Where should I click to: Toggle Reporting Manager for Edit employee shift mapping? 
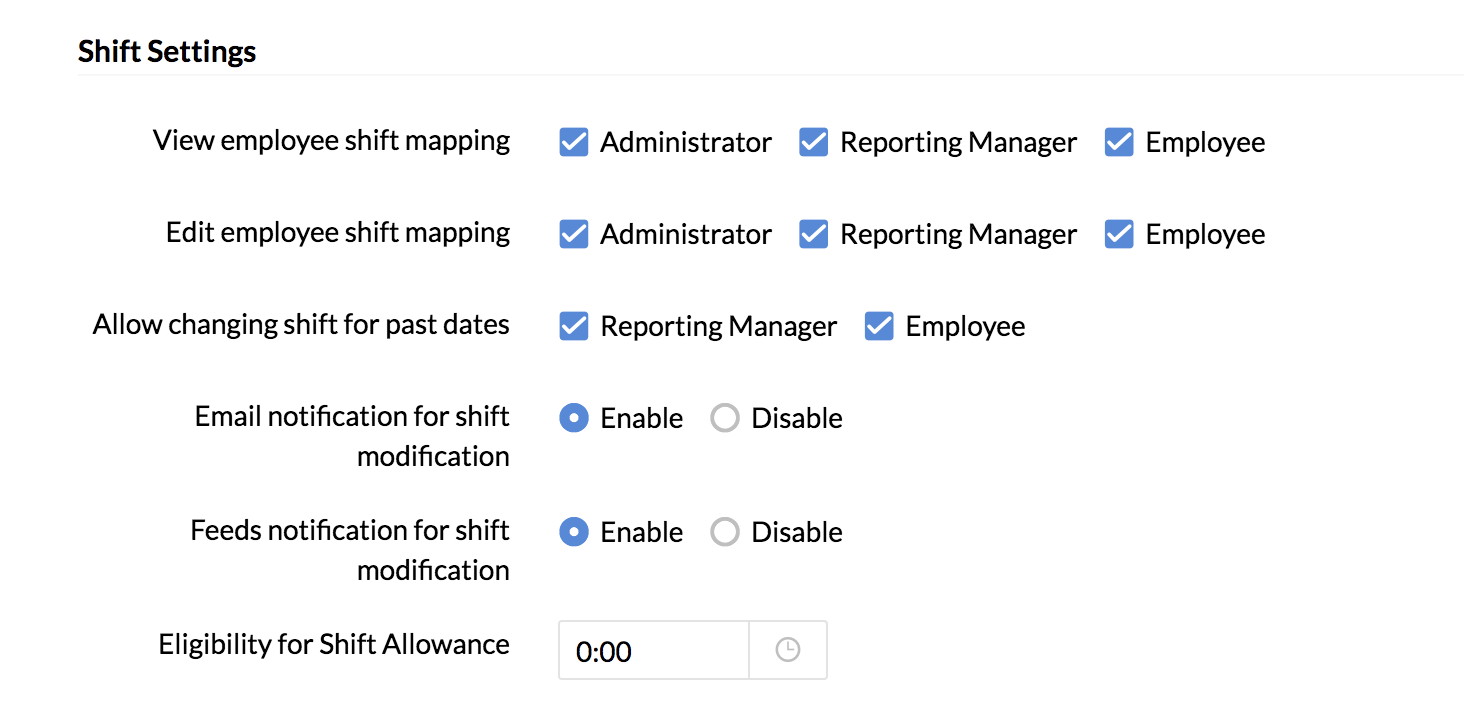point(814,235)
